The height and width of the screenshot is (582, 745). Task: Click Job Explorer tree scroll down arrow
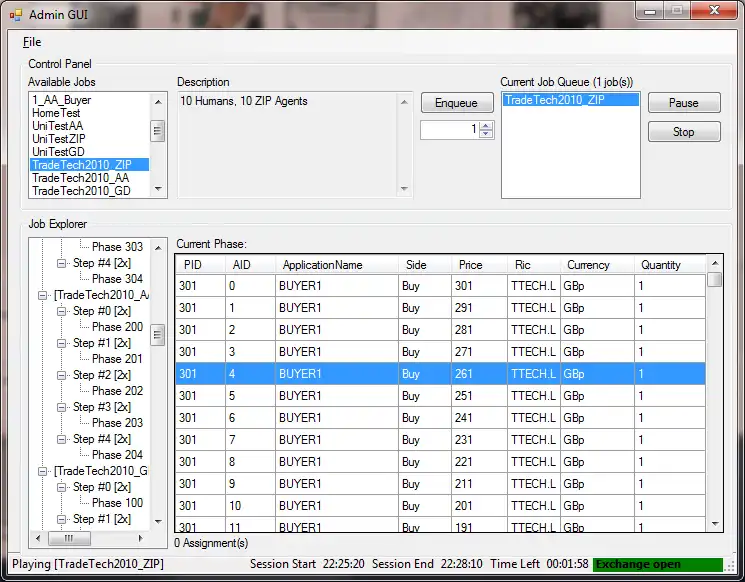pos(158,521)
